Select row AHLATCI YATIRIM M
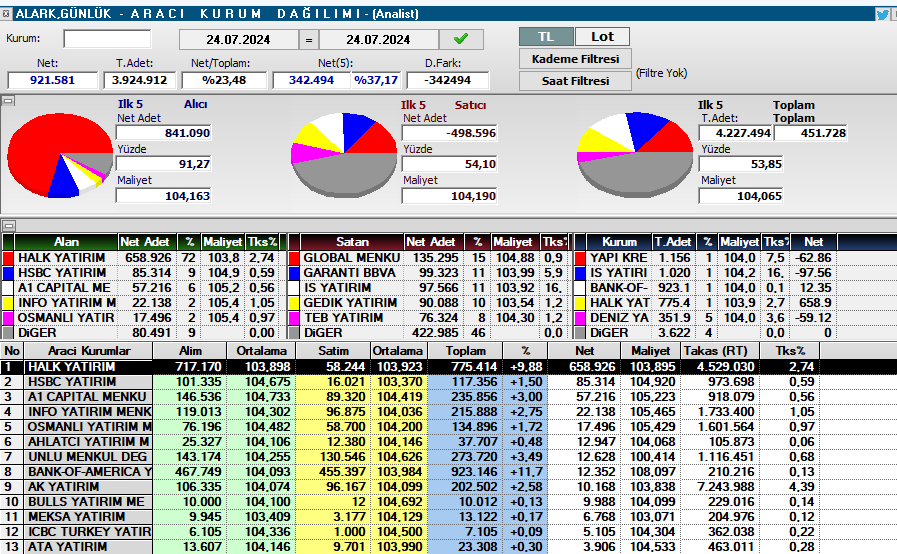Screen dimensions: 897x554 click(448, 442)
